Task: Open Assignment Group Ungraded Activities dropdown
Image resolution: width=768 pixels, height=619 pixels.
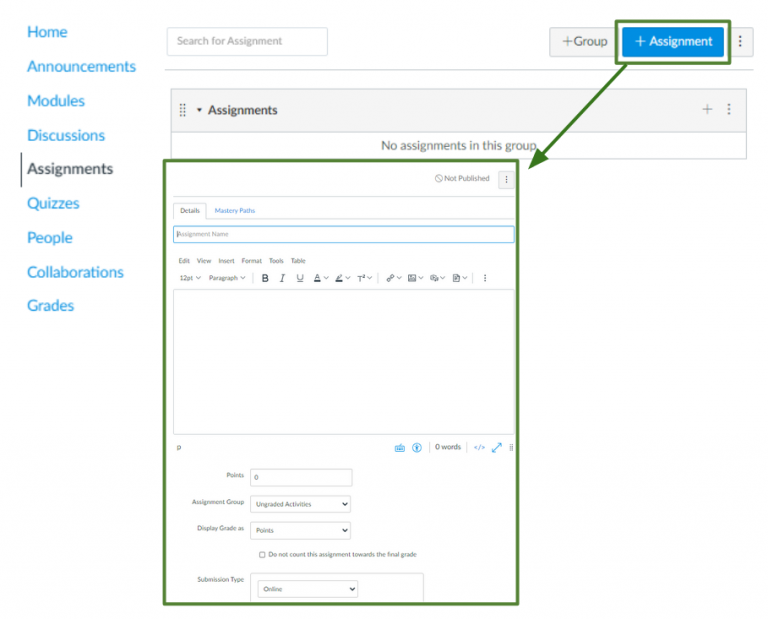Action: (300, 504)
